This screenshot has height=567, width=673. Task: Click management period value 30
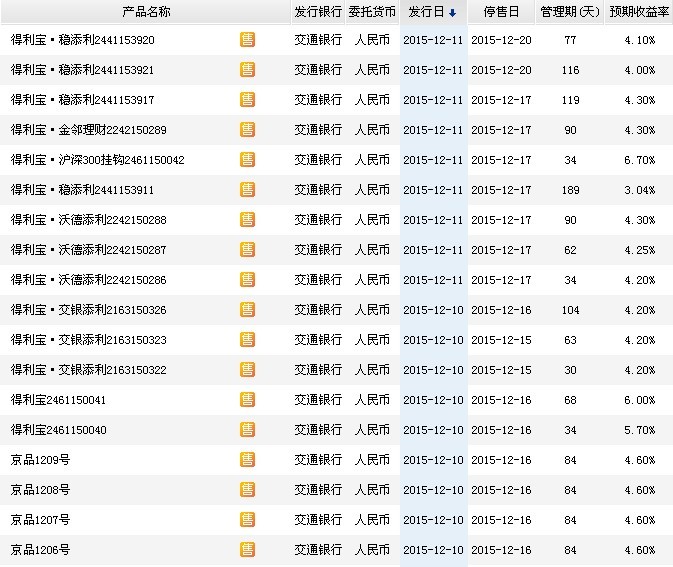[570, 370]
